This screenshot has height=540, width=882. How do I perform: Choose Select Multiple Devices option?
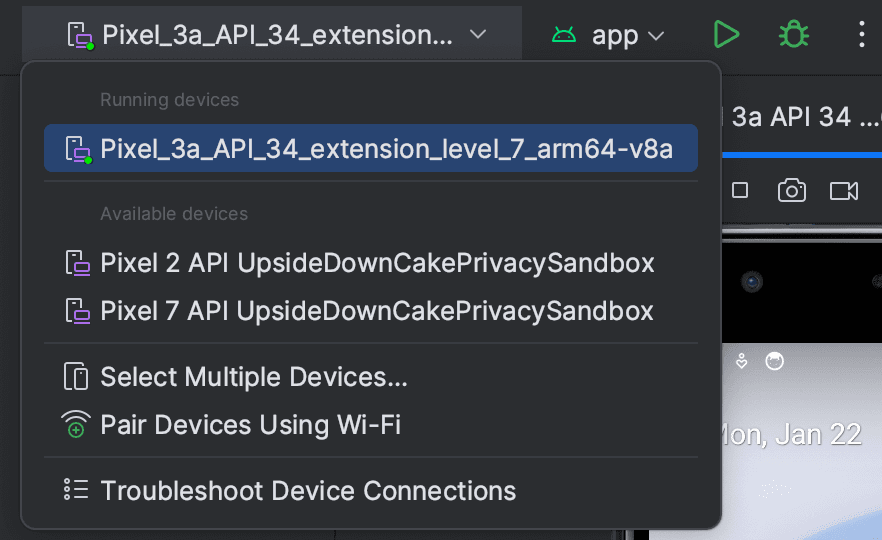coord(371,376)
